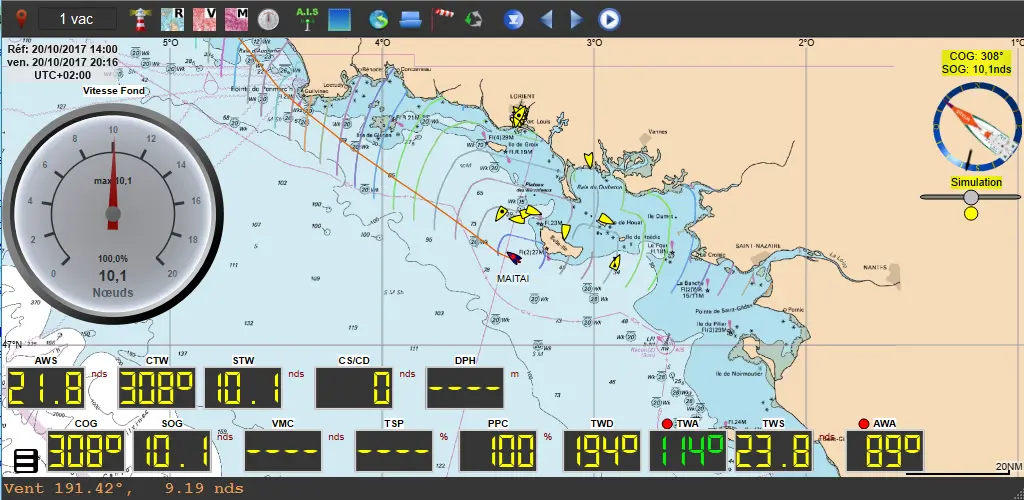Click the LORIENT city label on chart
Screen dimensions: 1024x500
coord(522,97)
